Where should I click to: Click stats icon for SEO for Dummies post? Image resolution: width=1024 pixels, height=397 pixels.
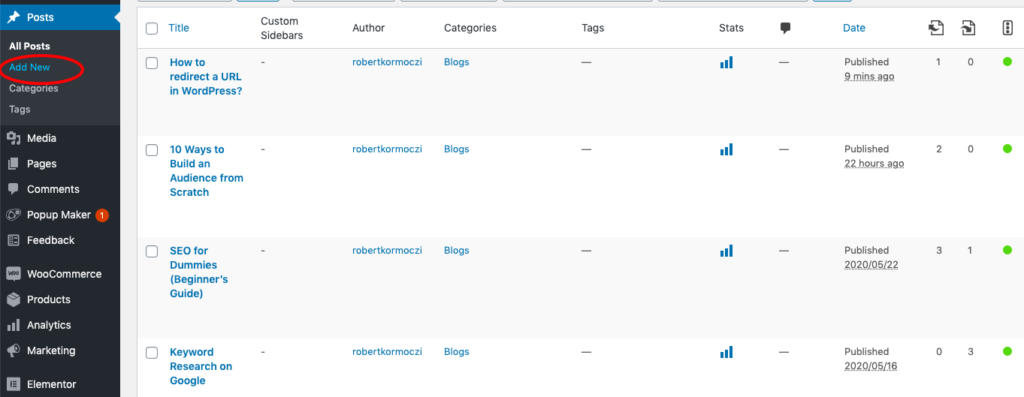(726, 251)
